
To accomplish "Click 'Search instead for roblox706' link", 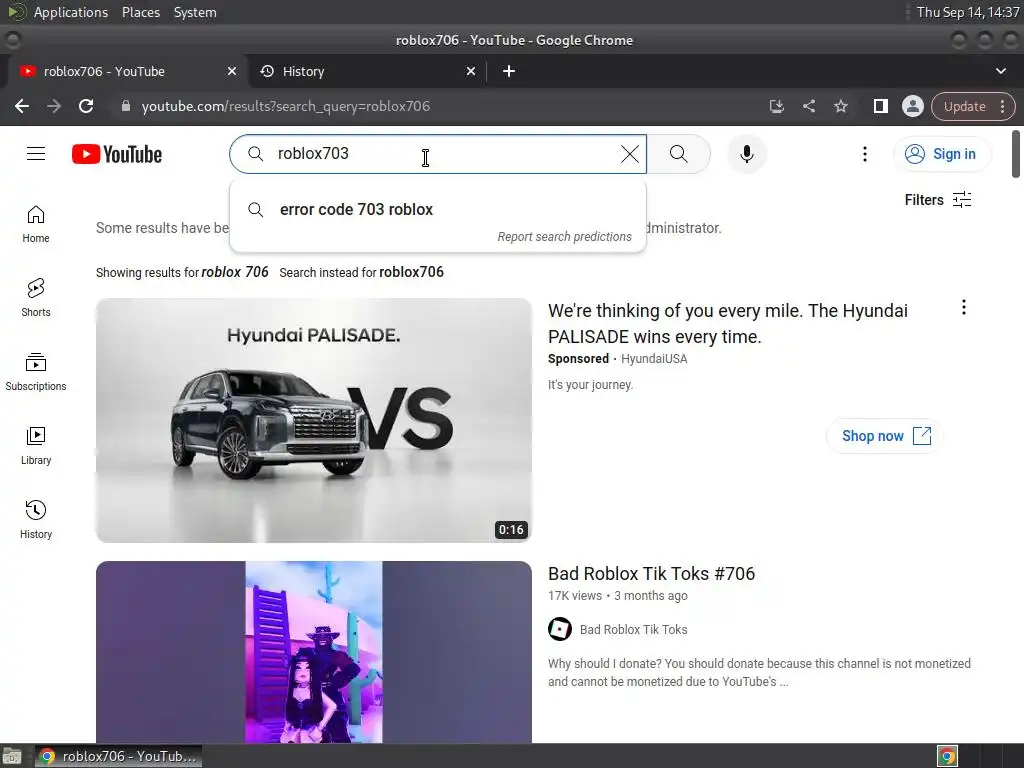I will tap(361, 272).
